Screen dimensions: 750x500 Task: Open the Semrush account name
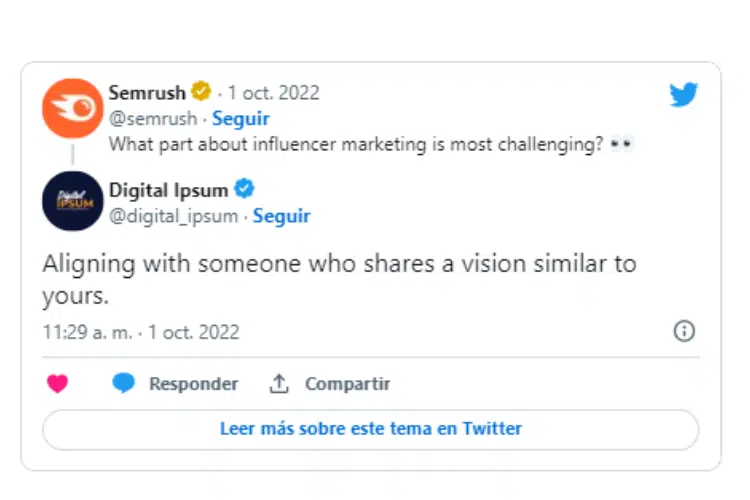147,92
